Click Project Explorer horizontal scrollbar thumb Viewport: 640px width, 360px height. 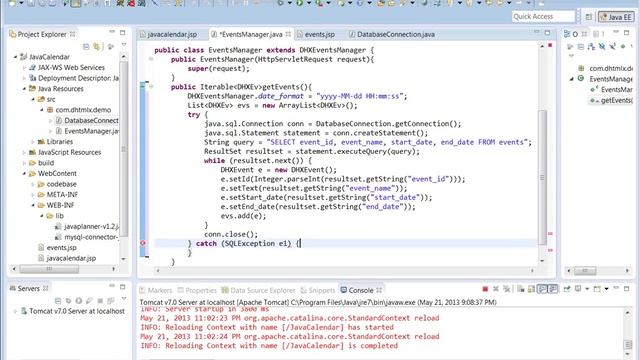(49, 269)
